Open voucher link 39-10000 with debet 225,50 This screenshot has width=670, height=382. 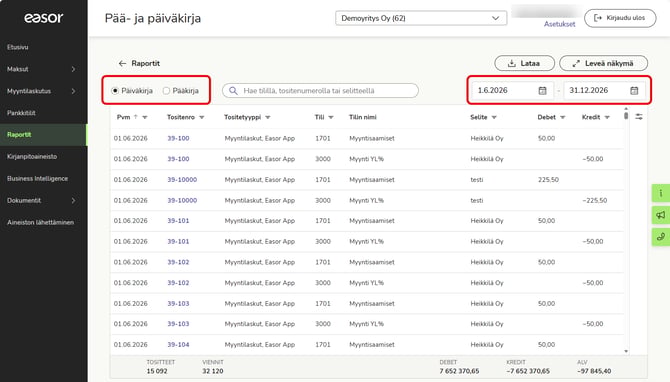[x=182, y=180]
